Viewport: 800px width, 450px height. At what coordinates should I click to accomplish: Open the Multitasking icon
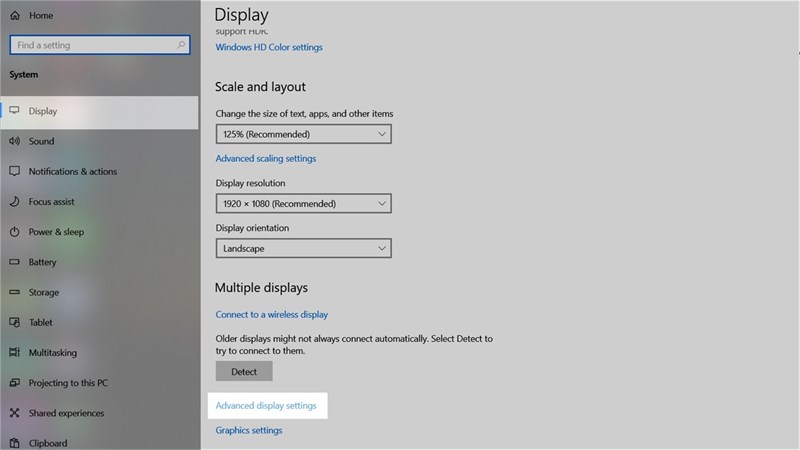coord(15,353)
